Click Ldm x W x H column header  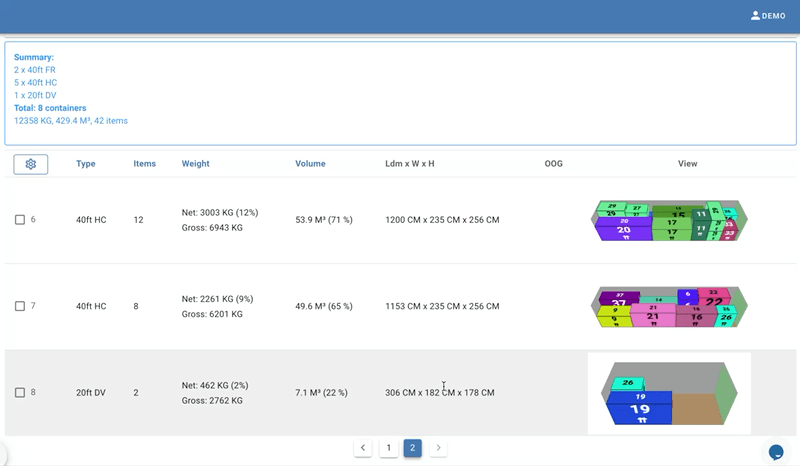[410, 163]
